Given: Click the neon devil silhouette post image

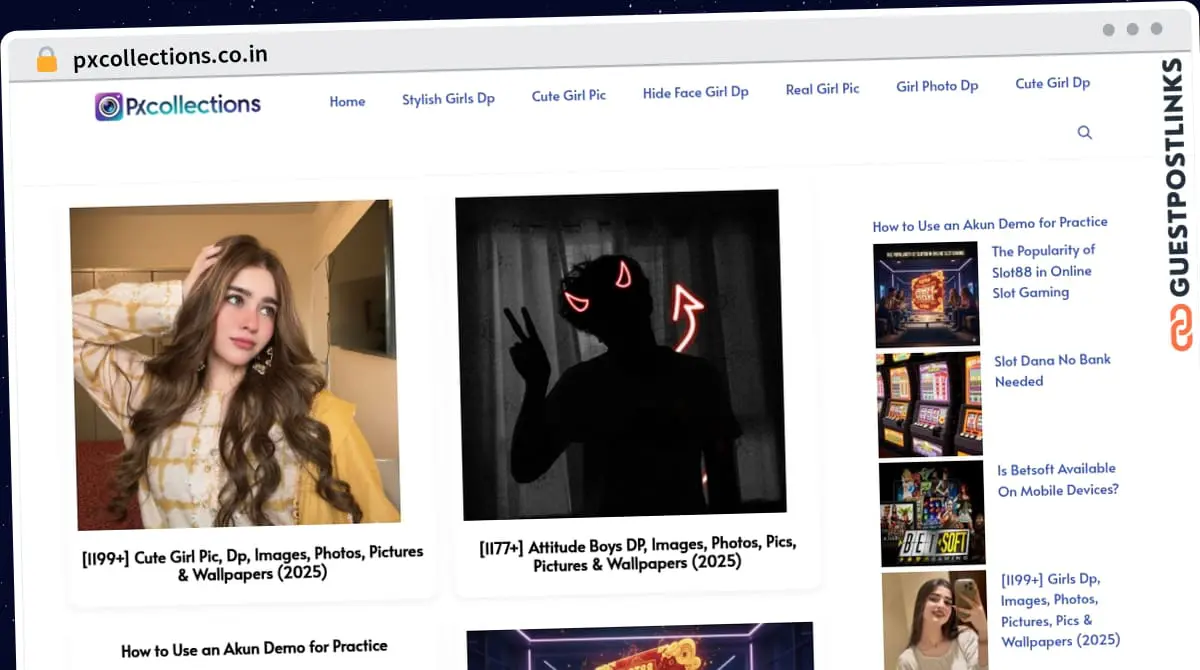Looking at the screenshot, I should click(x=619, y=353).
